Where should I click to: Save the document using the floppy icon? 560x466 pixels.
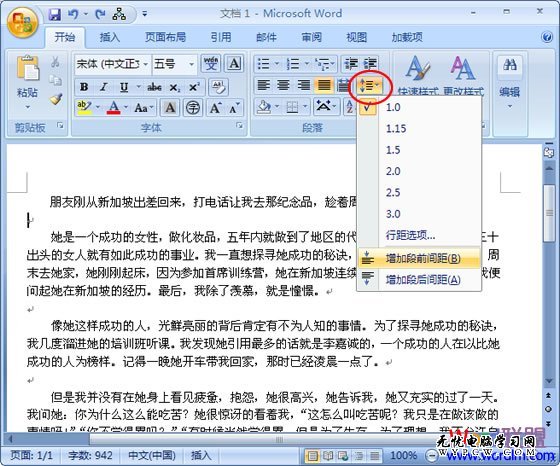click(55, 14)
